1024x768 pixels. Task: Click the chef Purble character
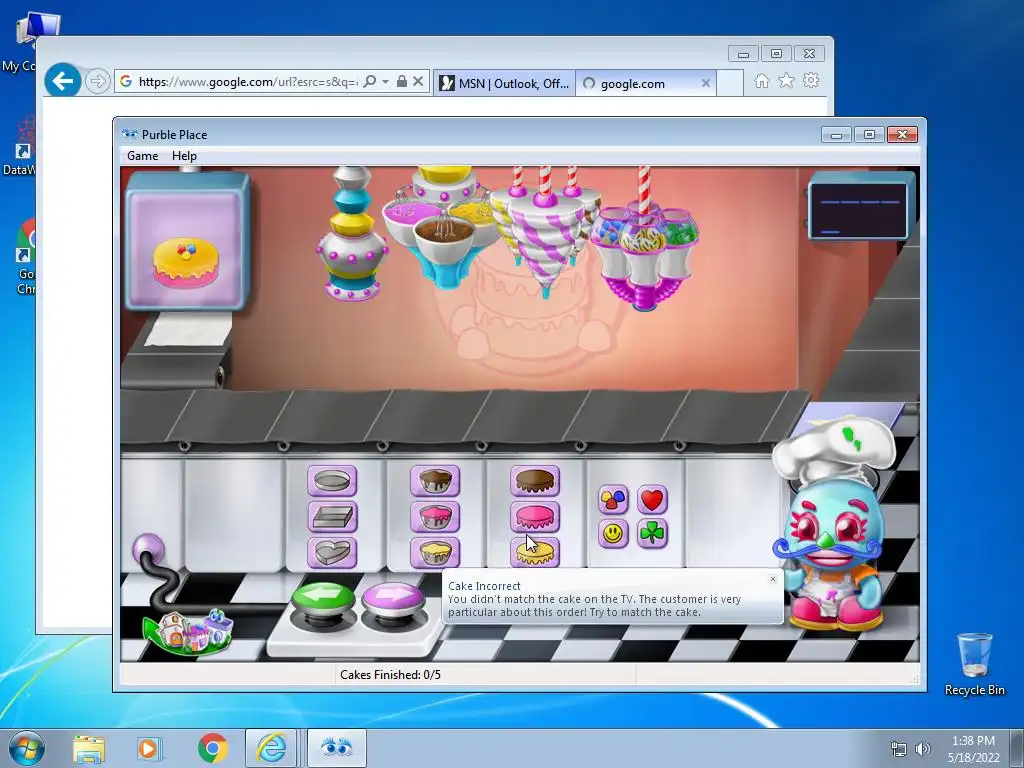coord(831,526)
